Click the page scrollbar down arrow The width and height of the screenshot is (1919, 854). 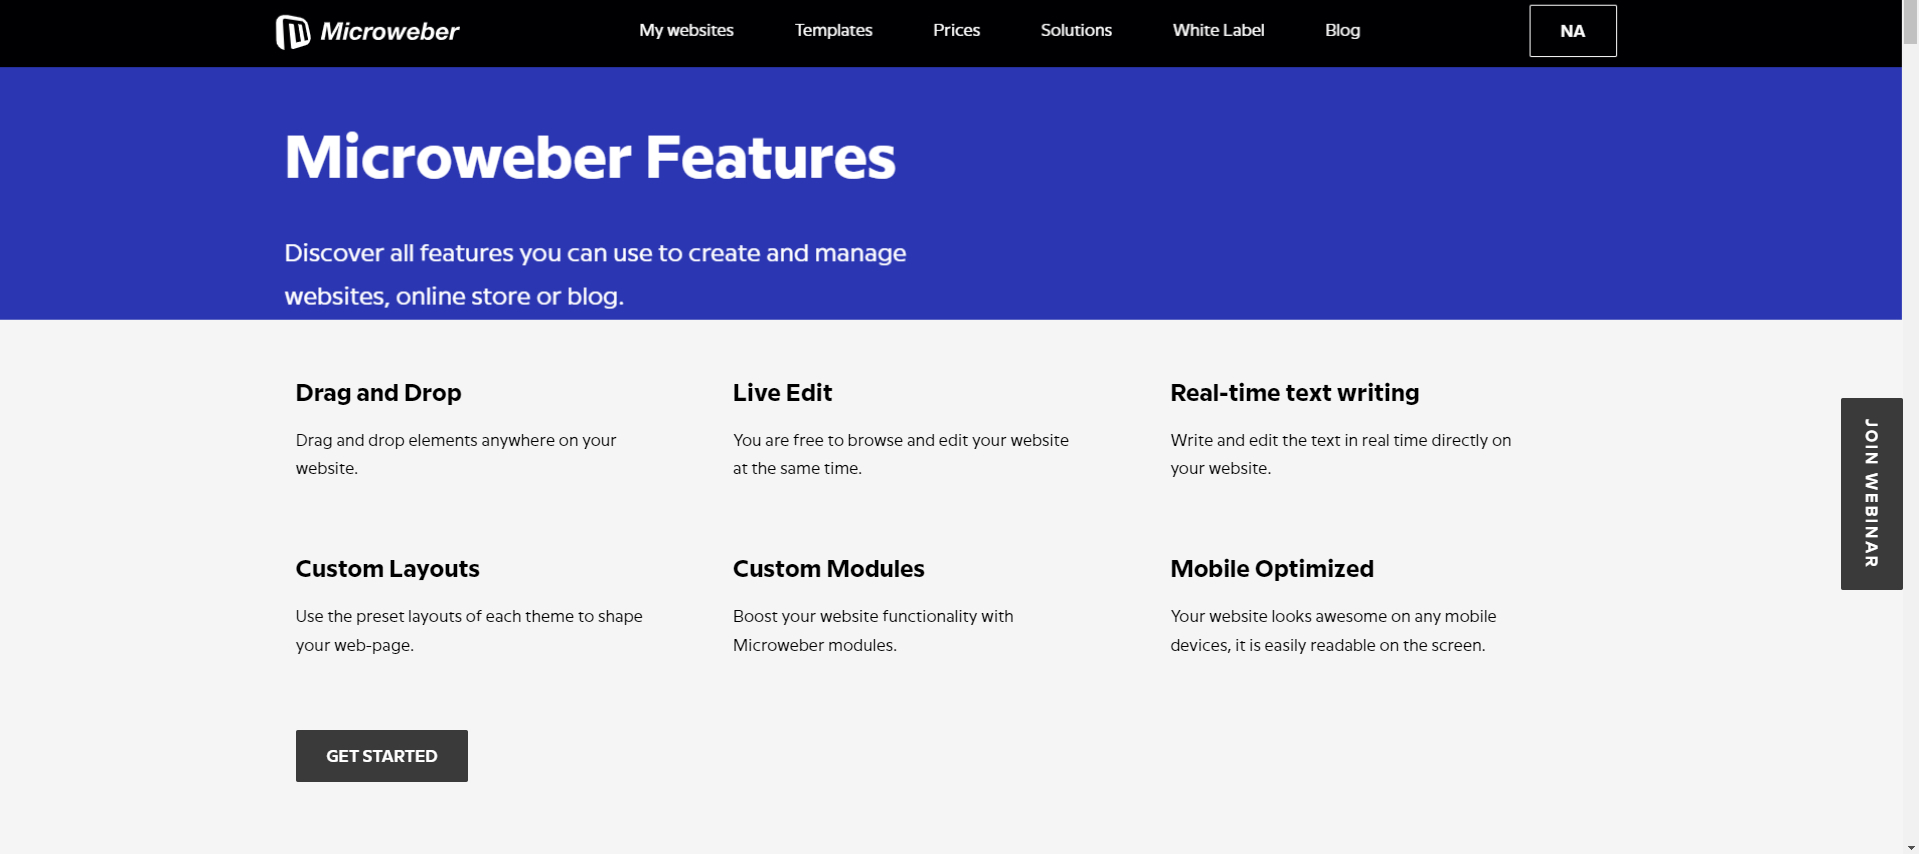coord(1910,847)
